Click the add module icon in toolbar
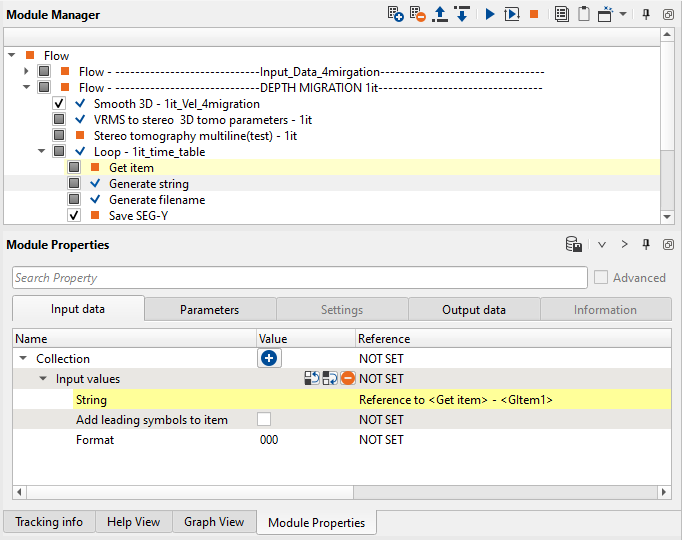This screenshot has width=682, height=540. (x=395, y=15)
